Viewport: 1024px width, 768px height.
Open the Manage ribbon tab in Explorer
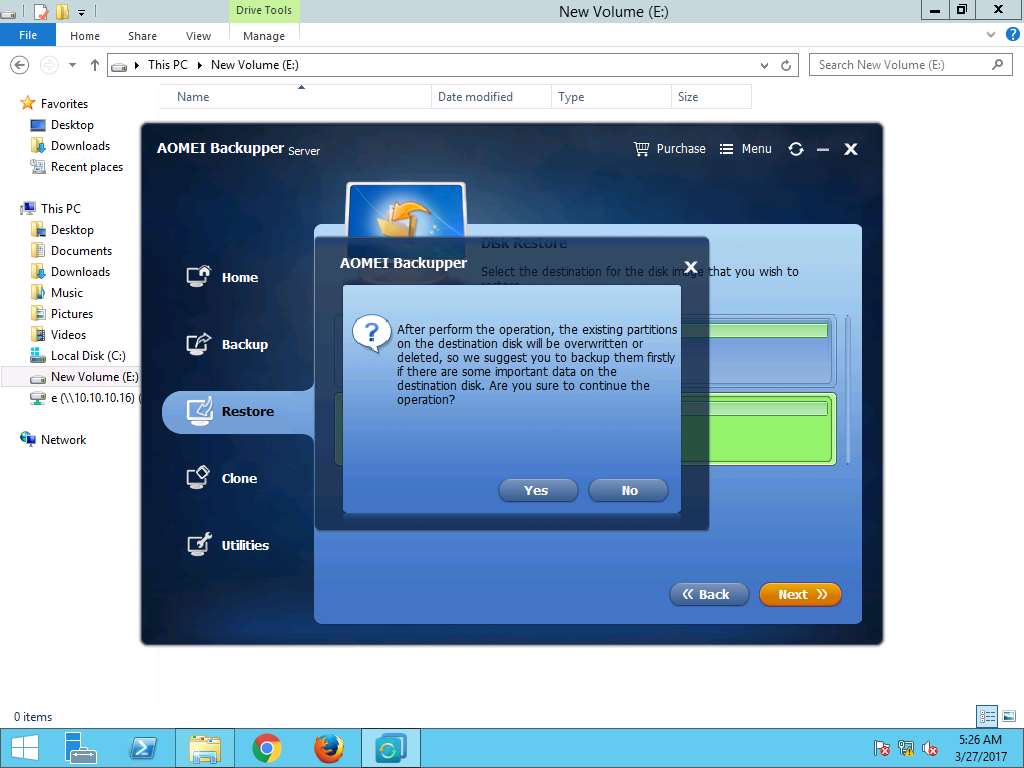264,36
